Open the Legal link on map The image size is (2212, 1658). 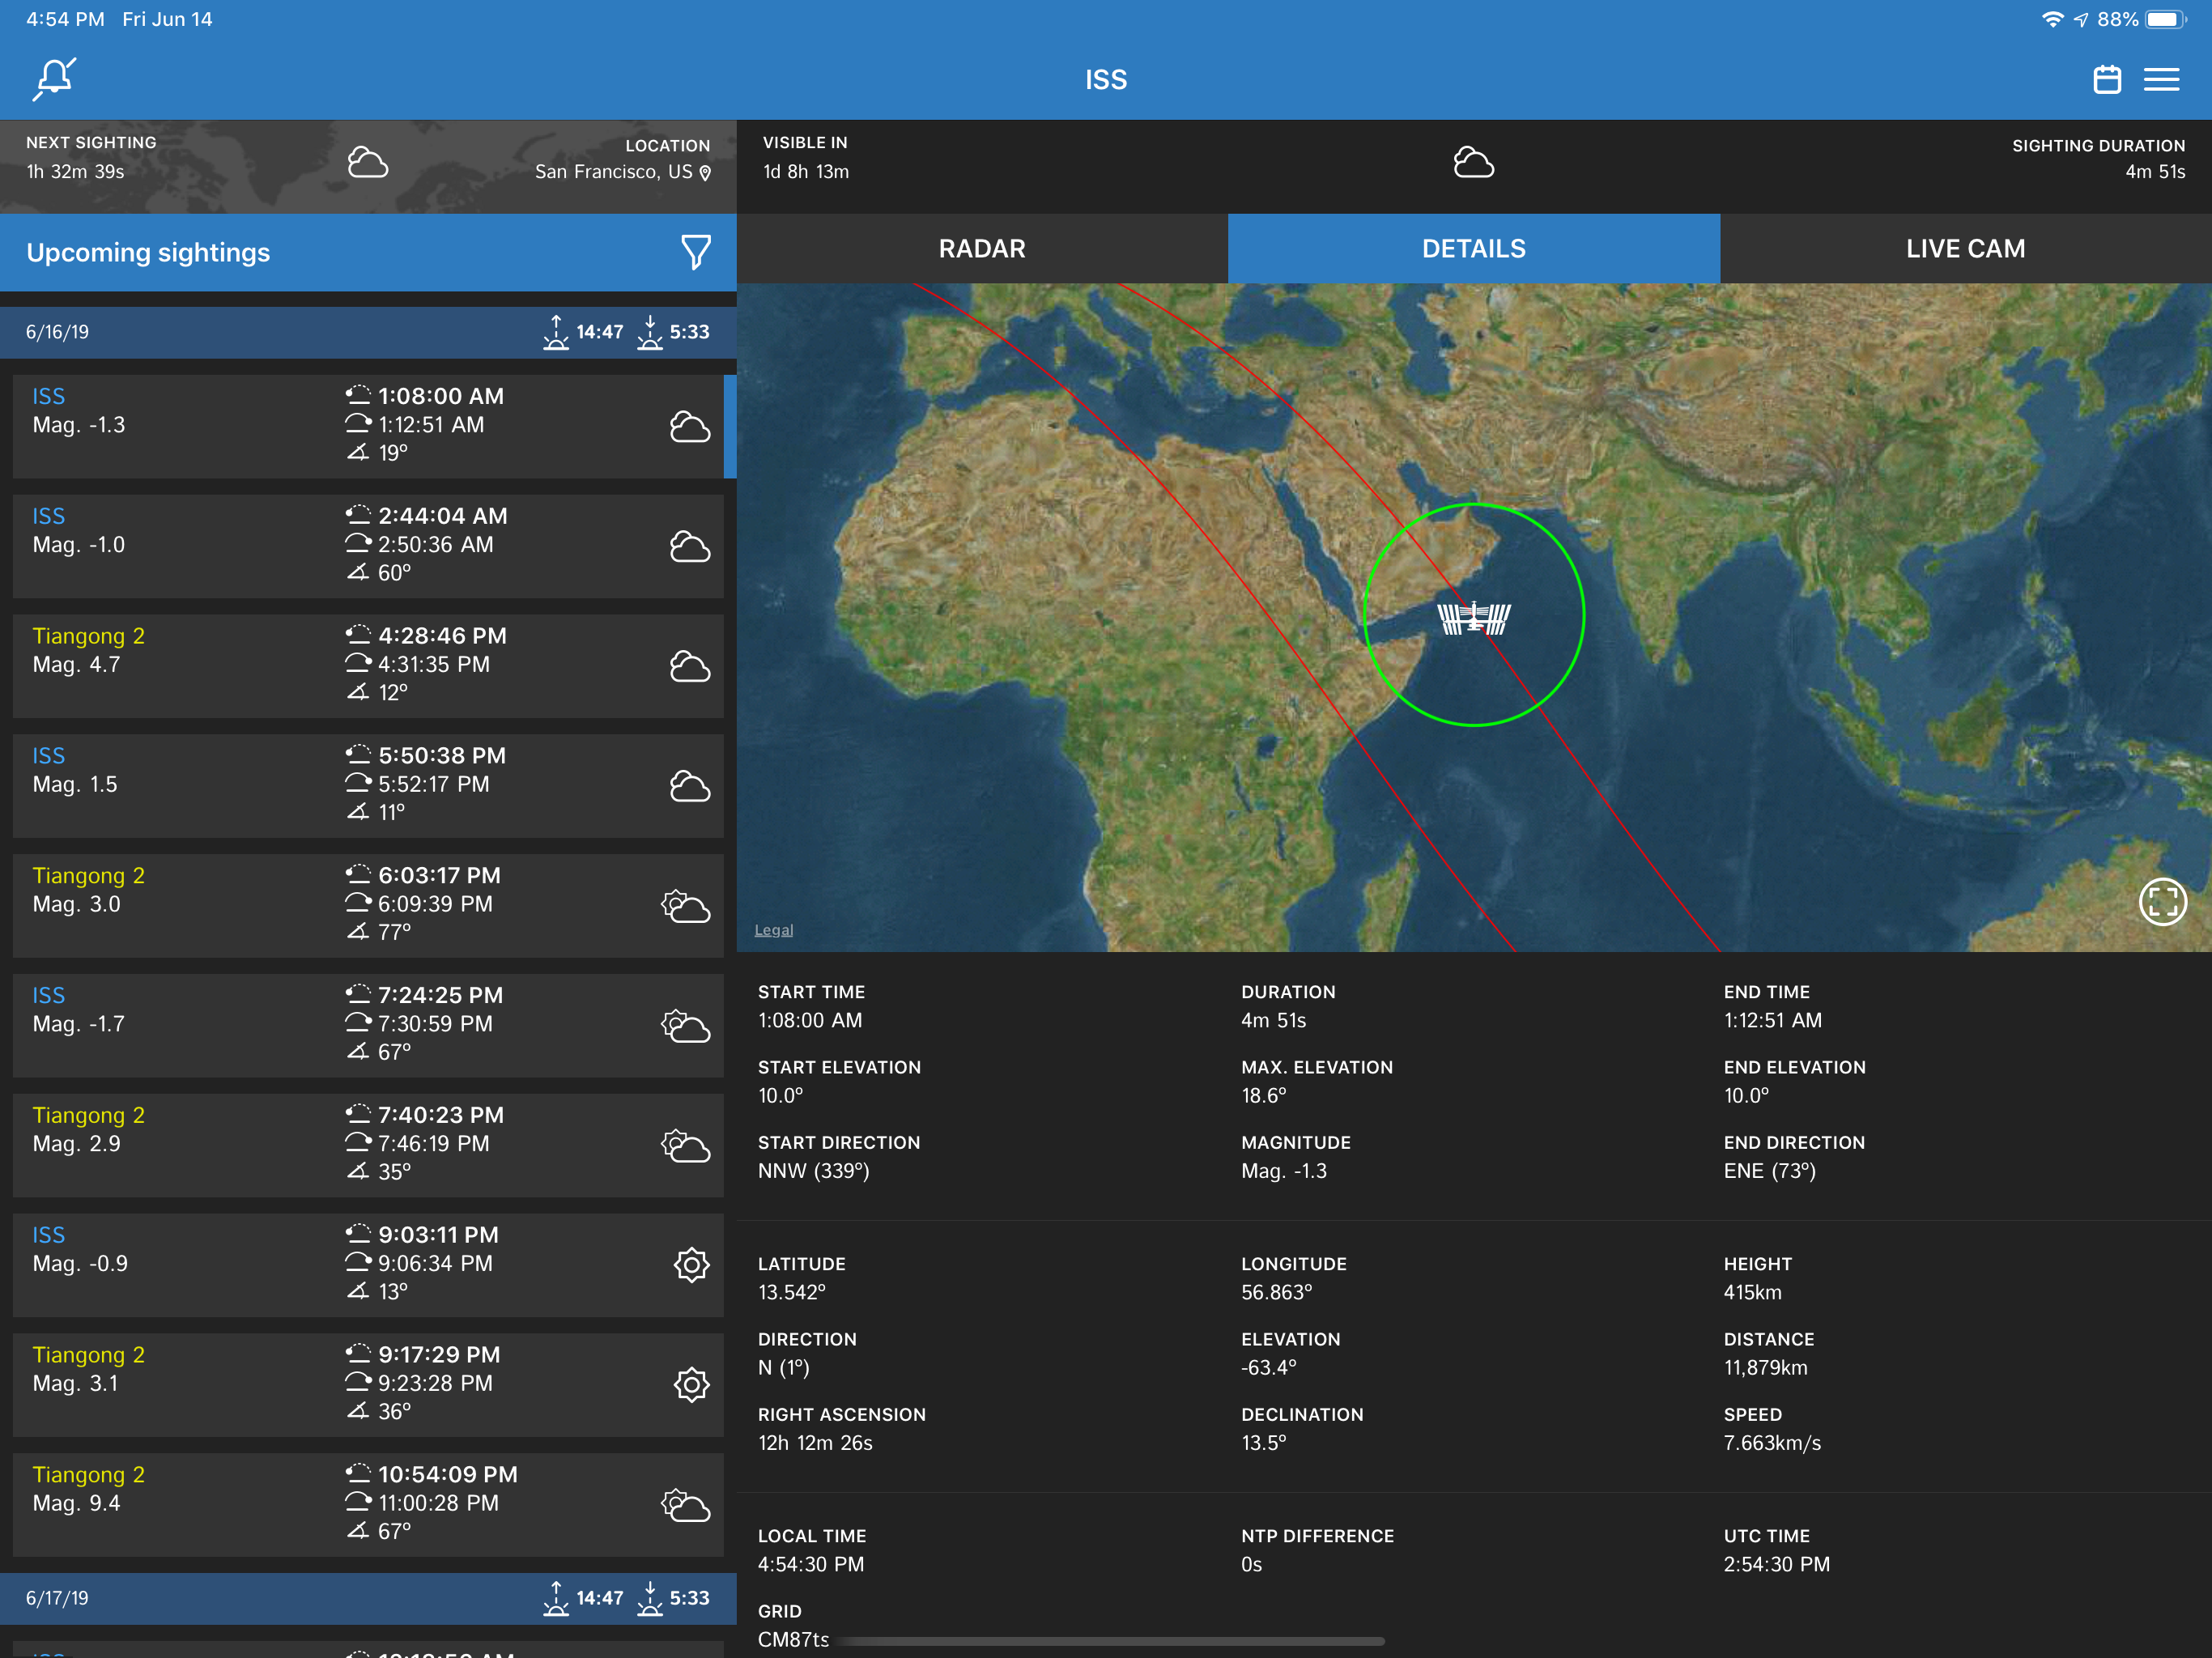[773, 930]
